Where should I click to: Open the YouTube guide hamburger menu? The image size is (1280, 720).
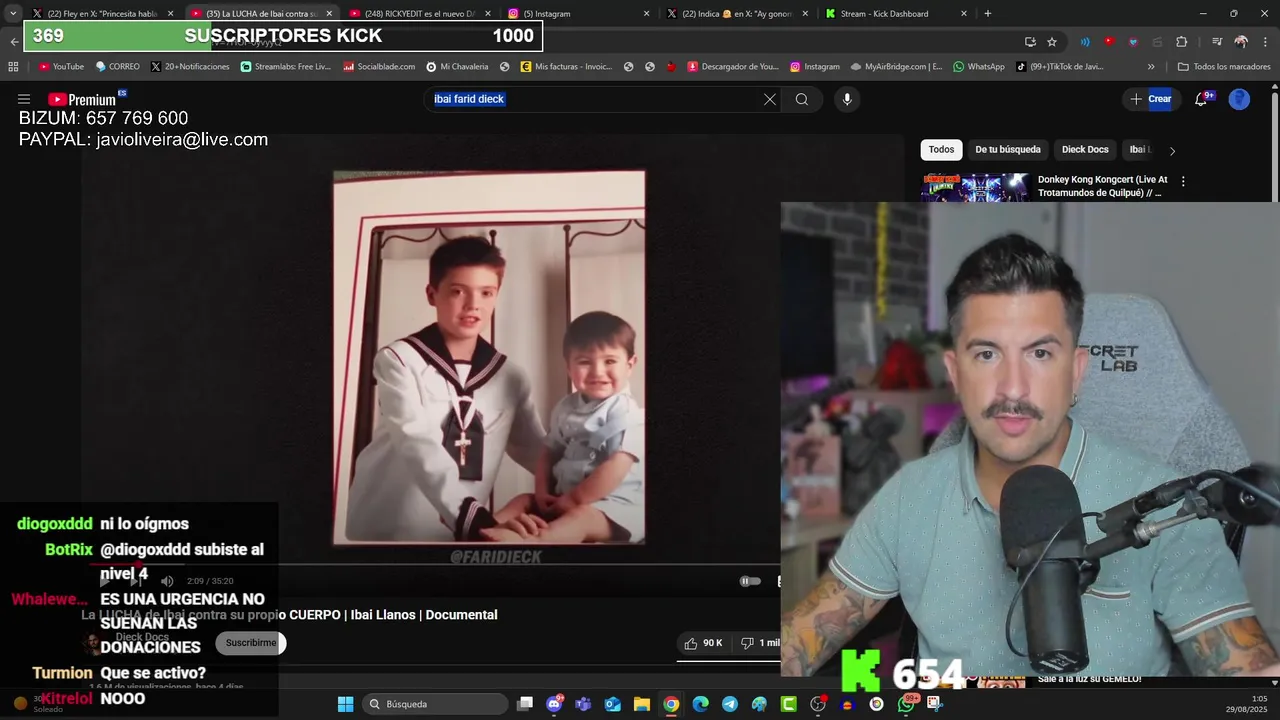24,99
